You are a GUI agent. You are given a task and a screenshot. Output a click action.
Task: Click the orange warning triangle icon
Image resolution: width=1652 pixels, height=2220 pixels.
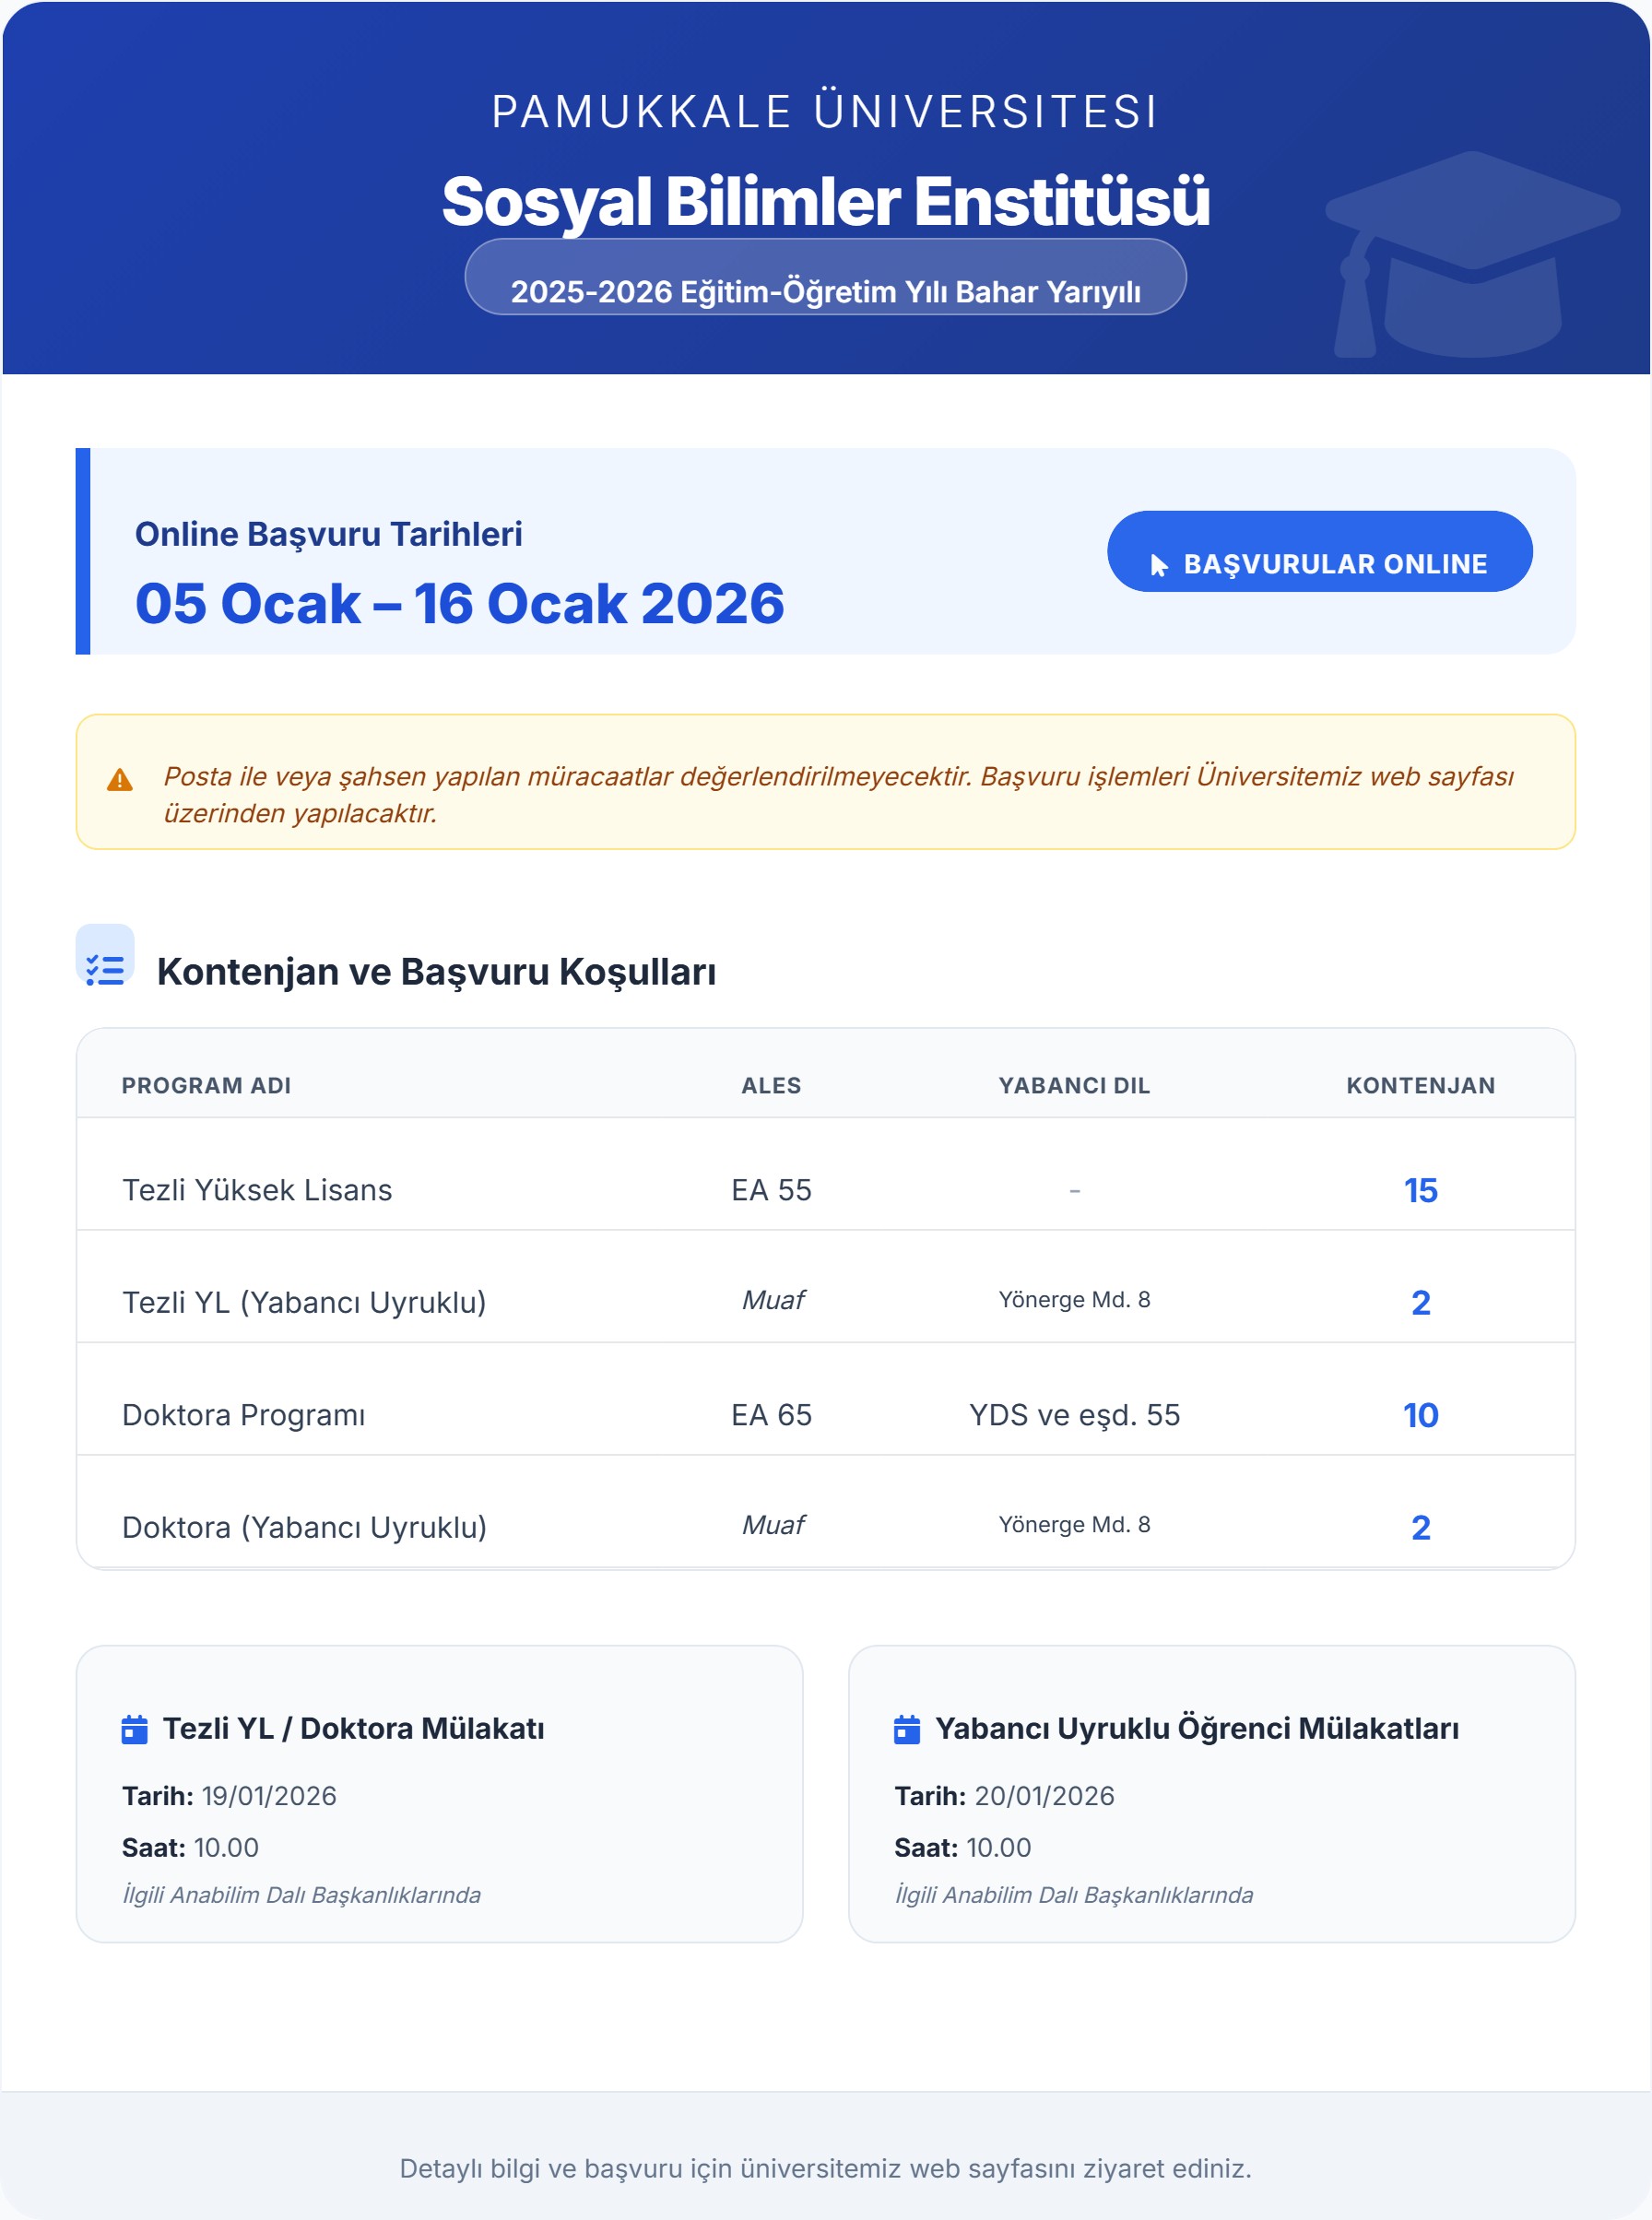click(x=119, y=780)
